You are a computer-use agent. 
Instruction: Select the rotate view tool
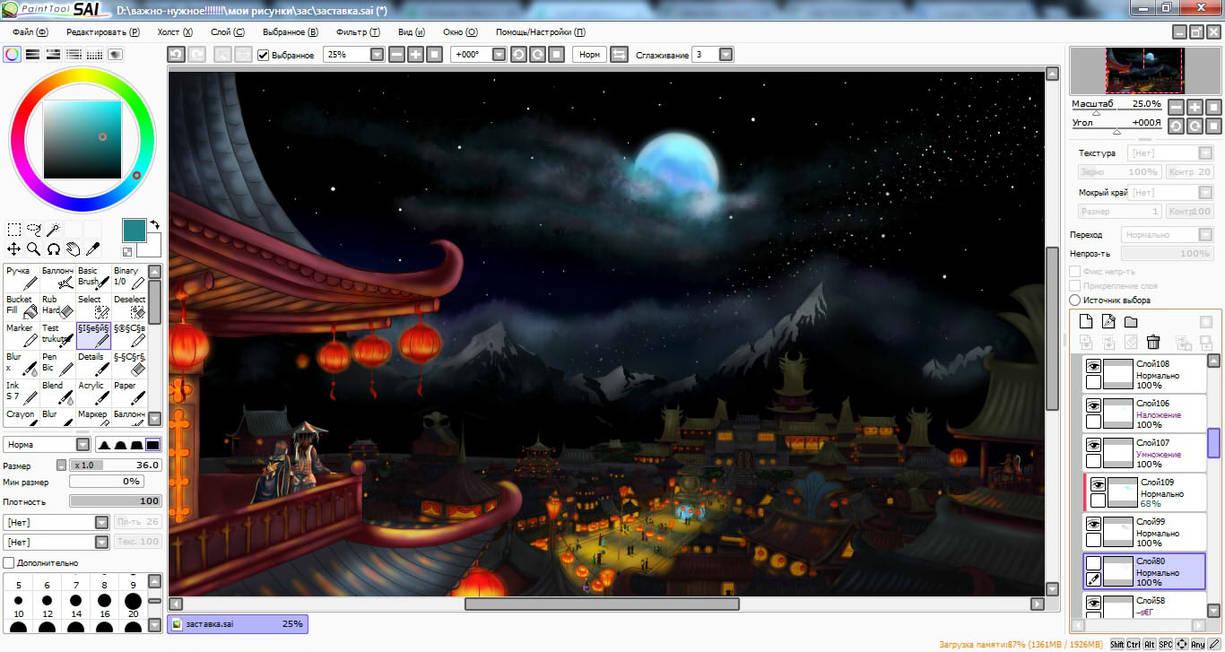[x=53, y=249]
